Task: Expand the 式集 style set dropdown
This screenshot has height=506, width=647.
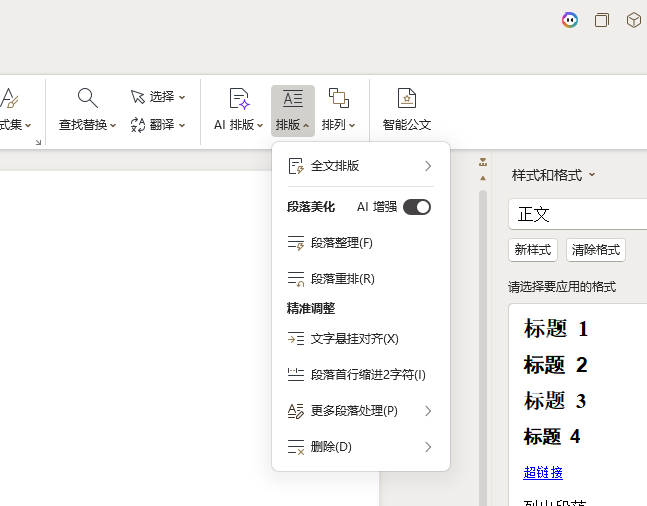Action: [x=28, y=125]
